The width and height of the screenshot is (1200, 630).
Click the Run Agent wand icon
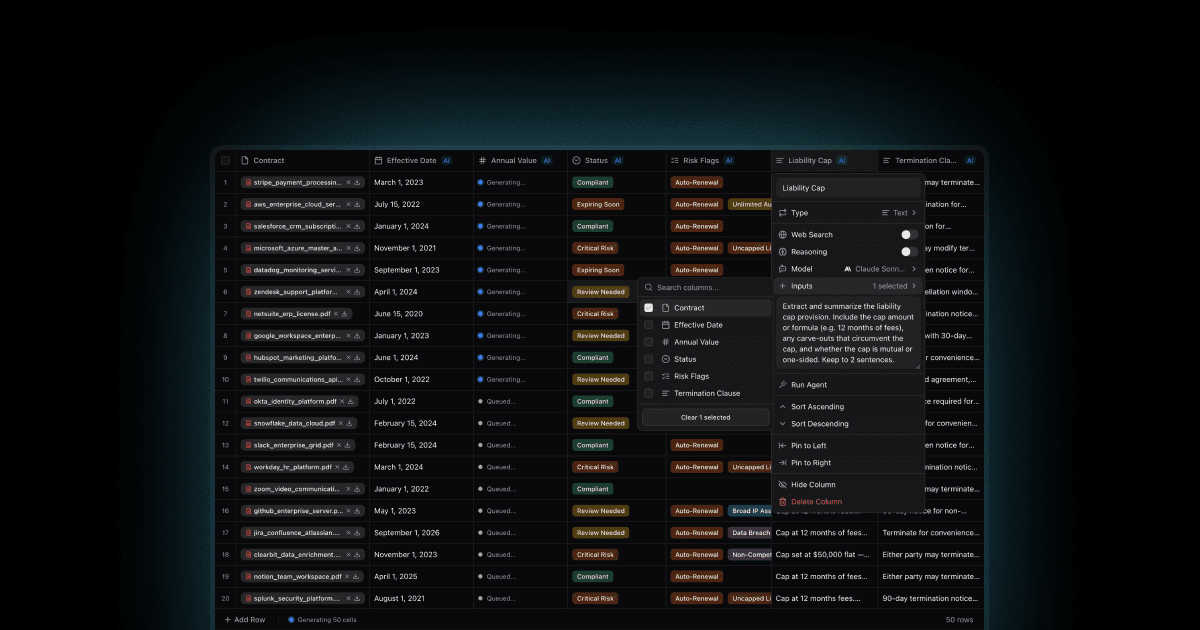point(783,385)
